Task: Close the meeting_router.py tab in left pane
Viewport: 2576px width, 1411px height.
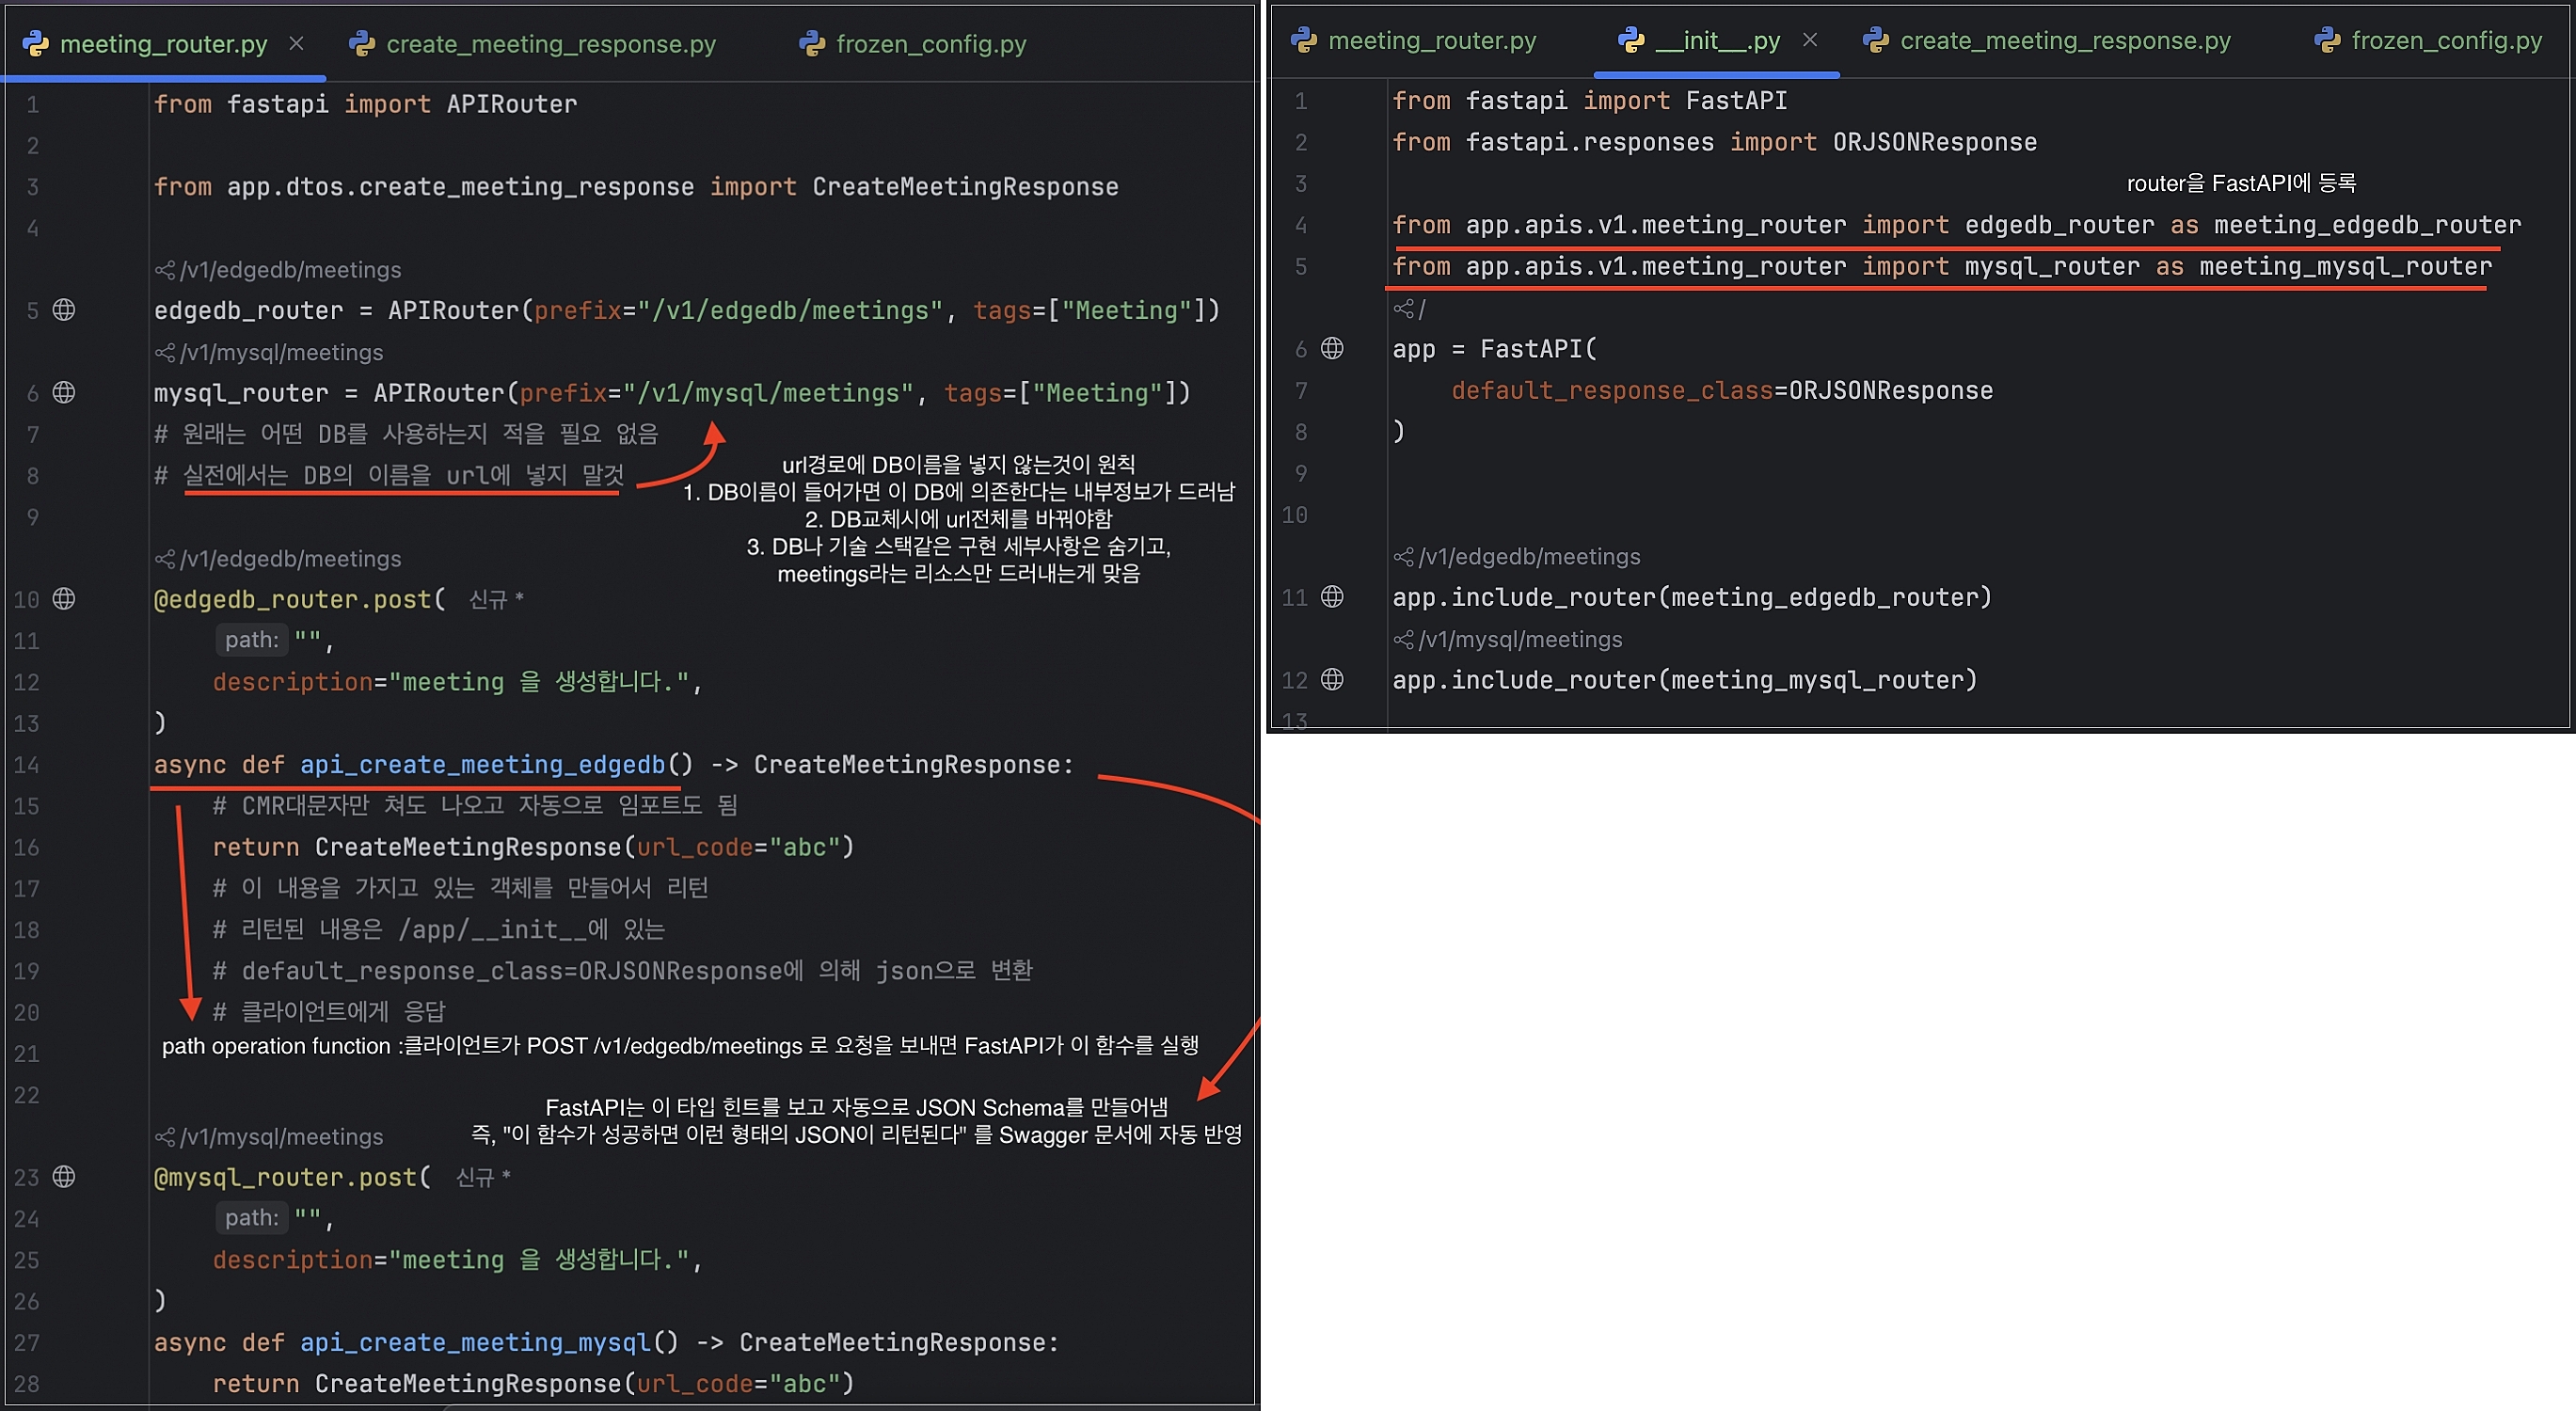Action: click(x=296, y=43)
